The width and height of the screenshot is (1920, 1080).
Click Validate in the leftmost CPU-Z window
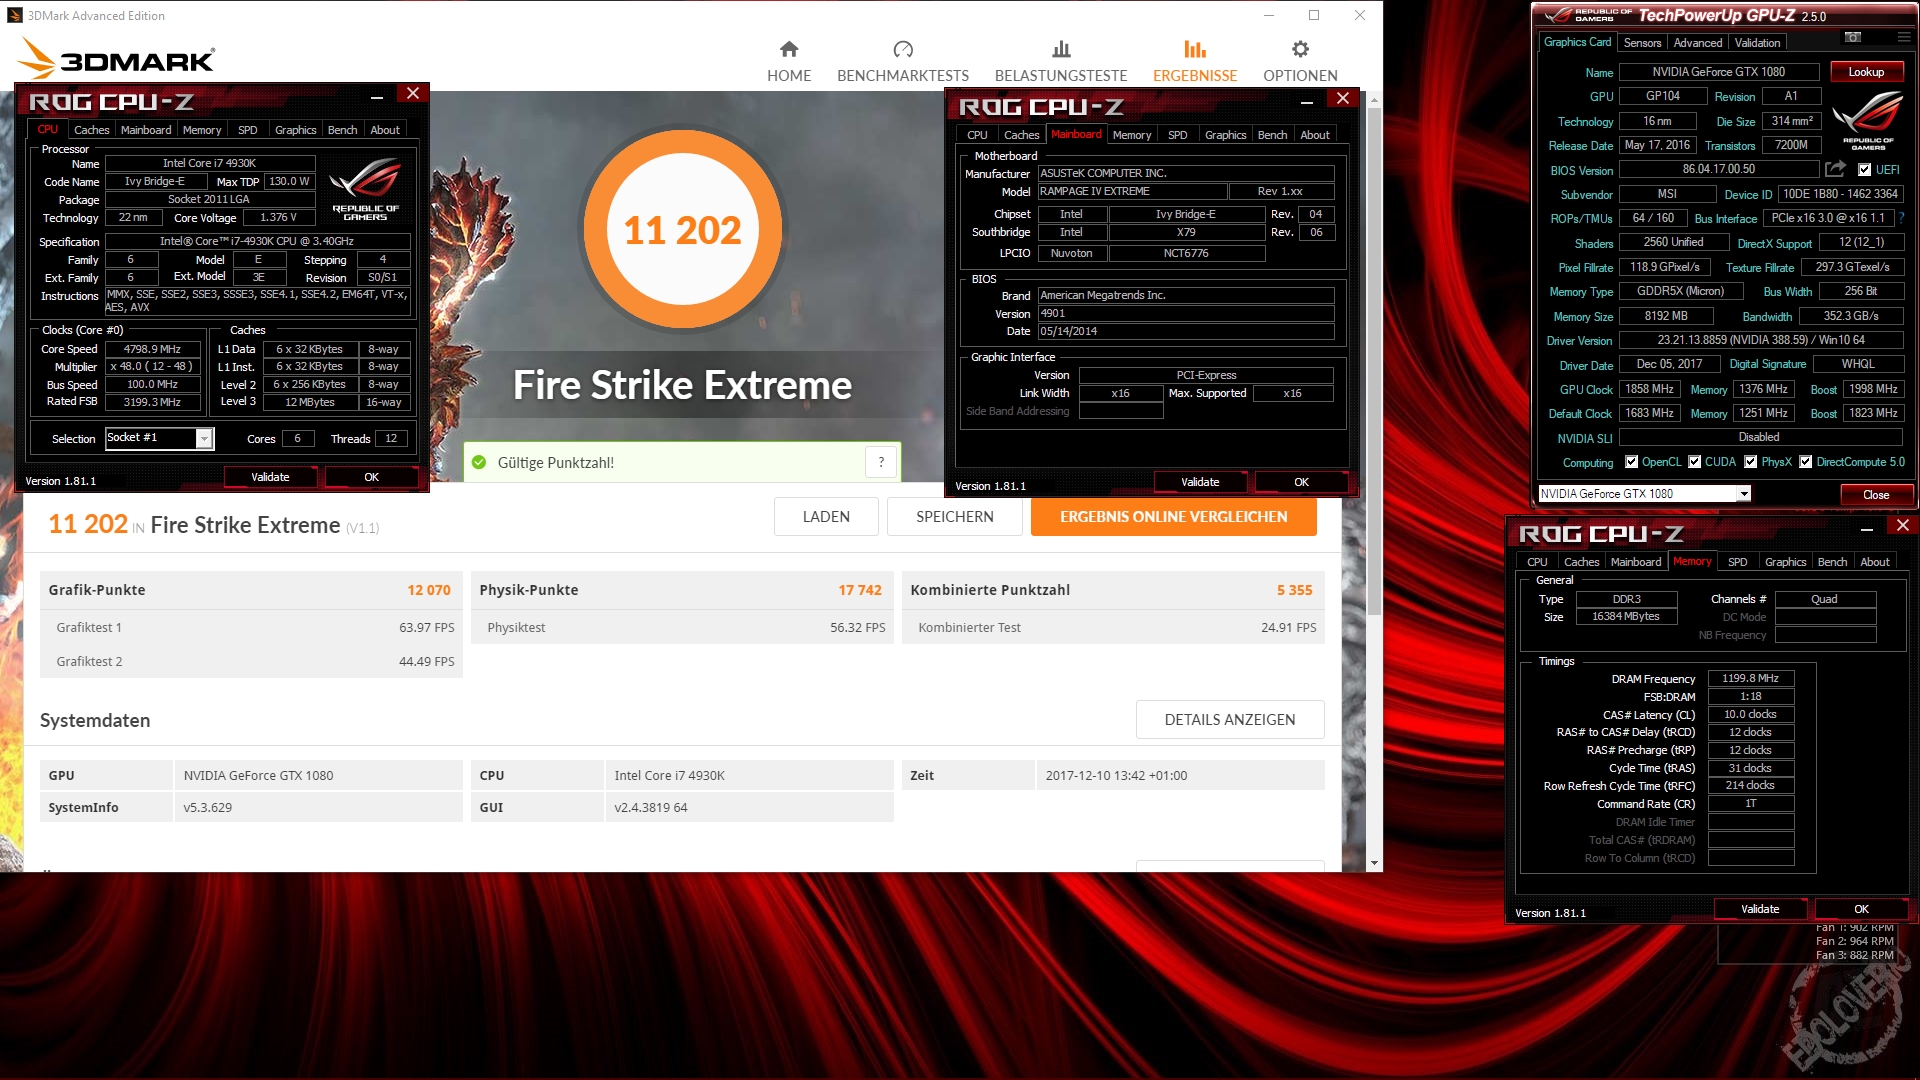(x=270, y=477)
